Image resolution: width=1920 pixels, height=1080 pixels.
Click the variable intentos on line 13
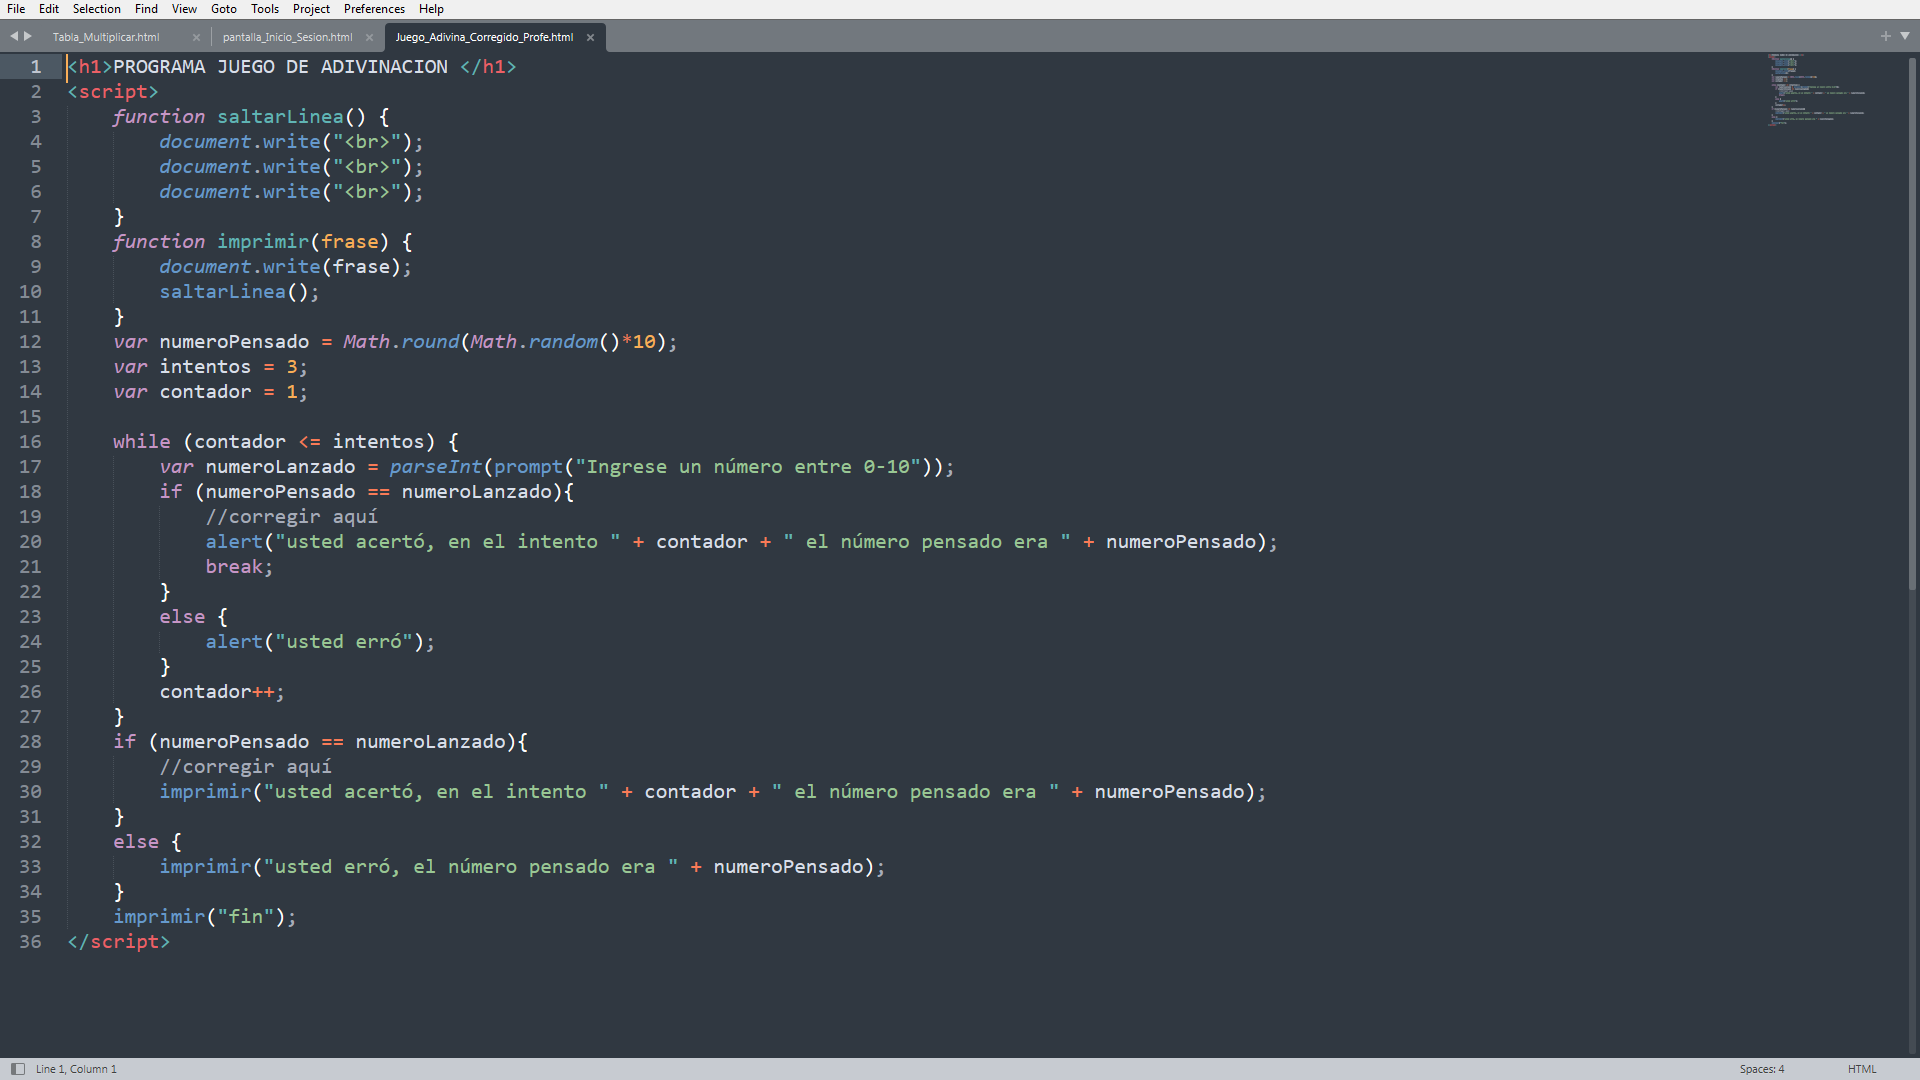(205, 367)
